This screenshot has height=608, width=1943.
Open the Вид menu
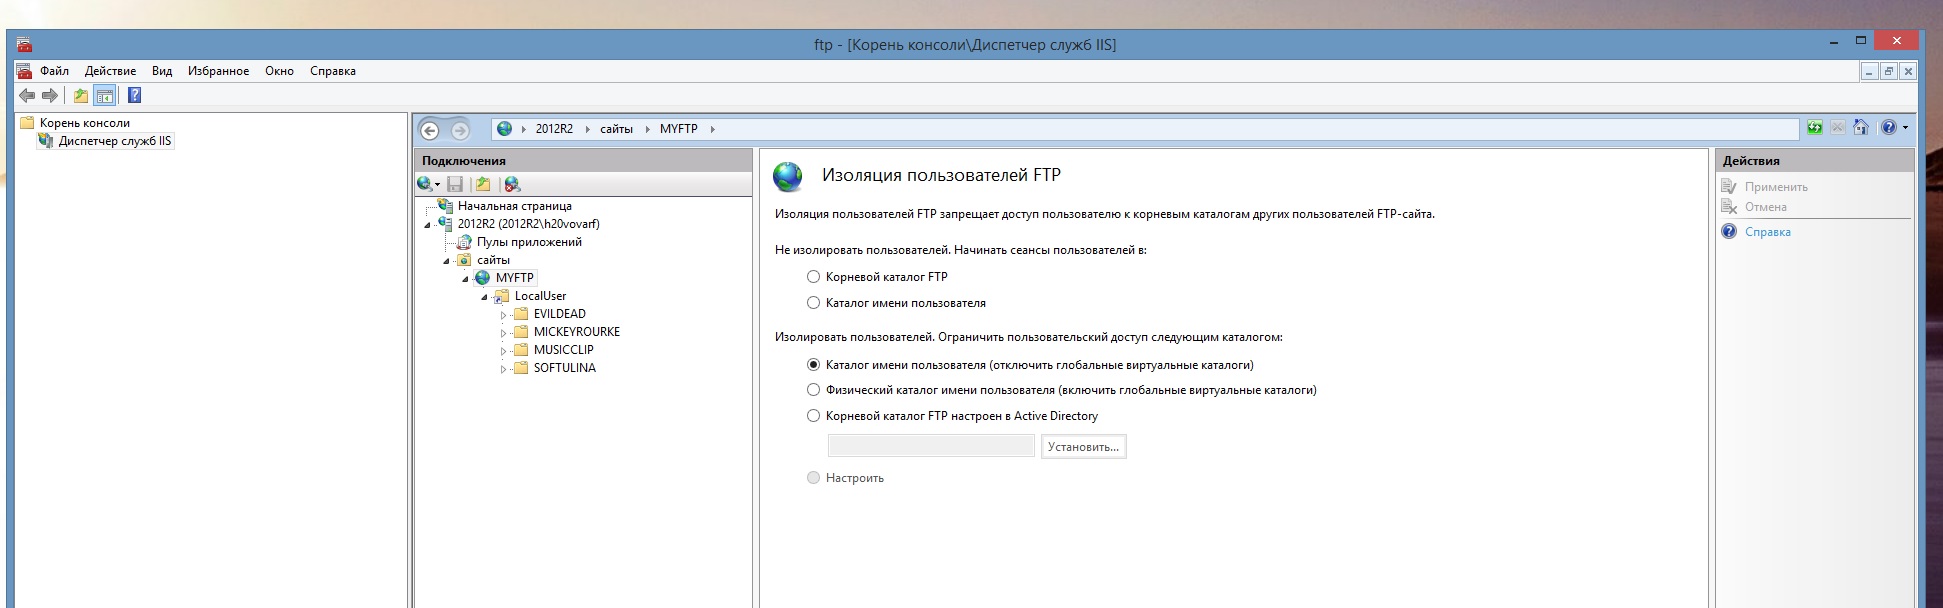coord(162,71)
